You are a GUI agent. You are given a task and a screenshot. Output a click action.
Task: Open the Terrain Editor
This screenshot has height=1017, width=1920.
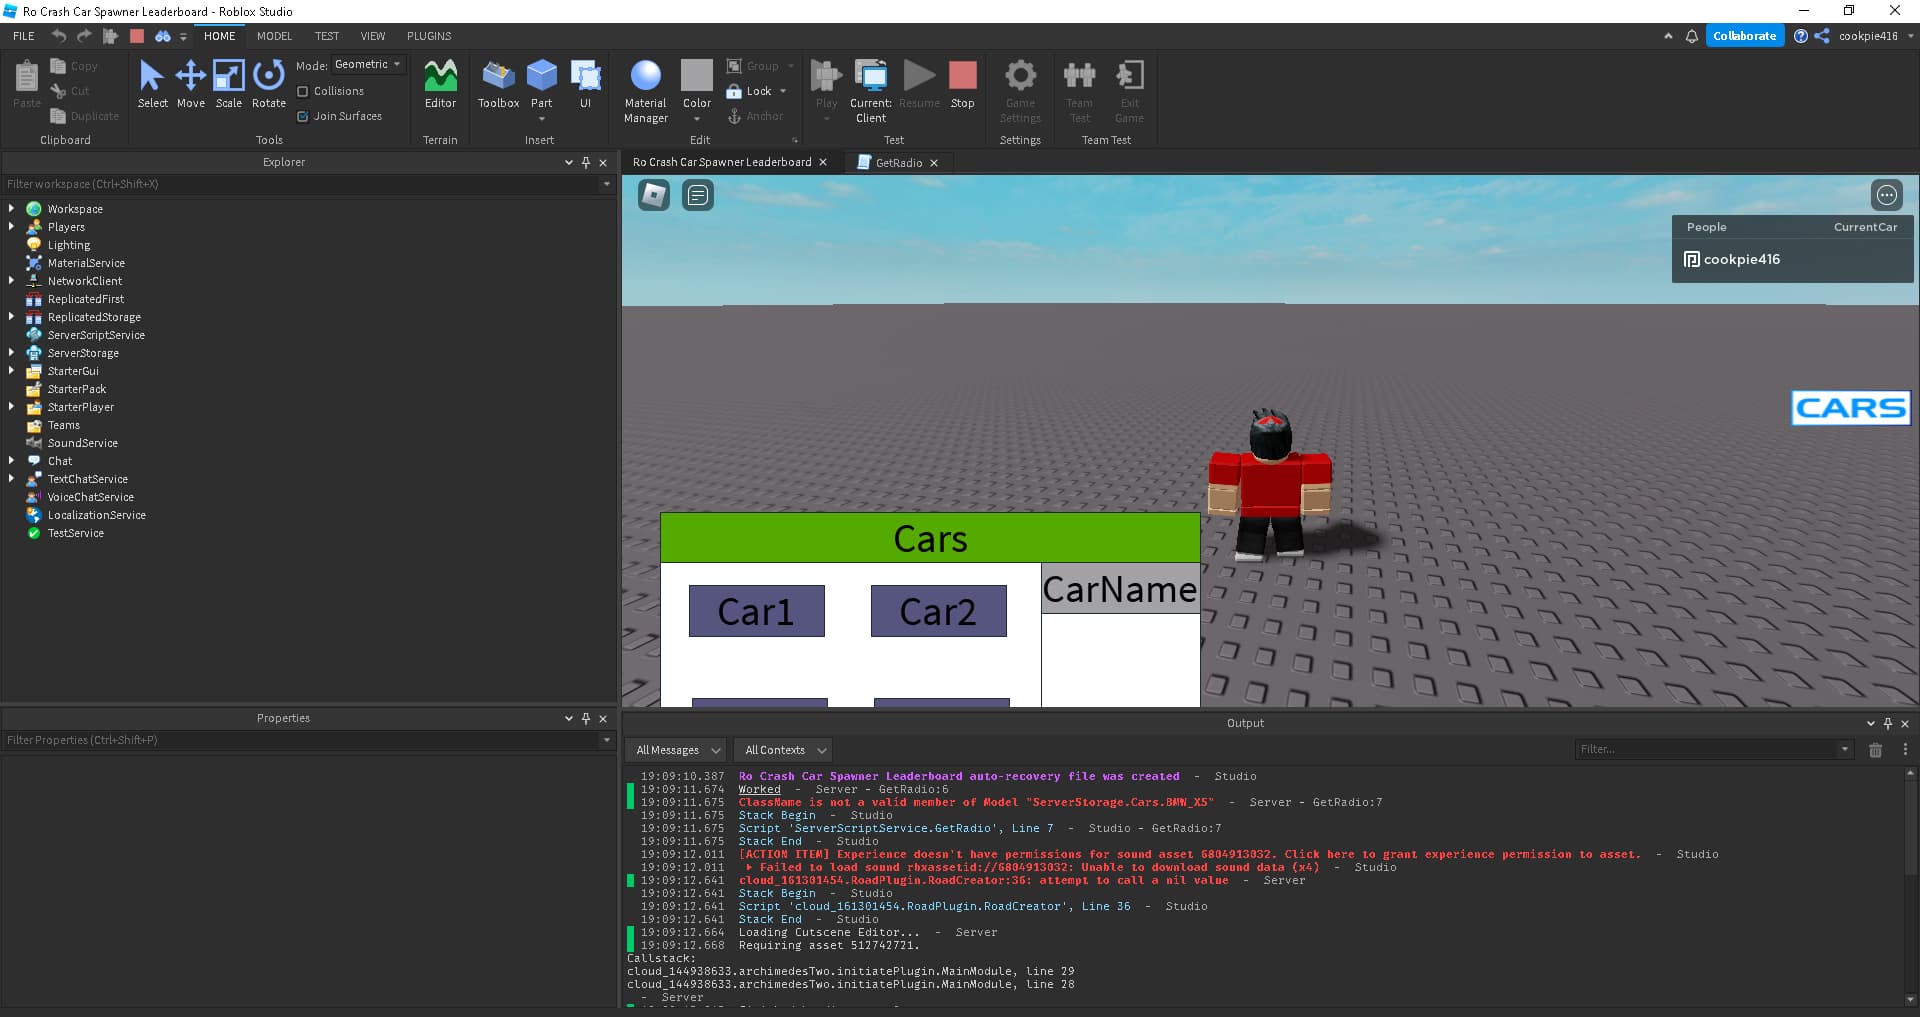click(x=440, y=85)
